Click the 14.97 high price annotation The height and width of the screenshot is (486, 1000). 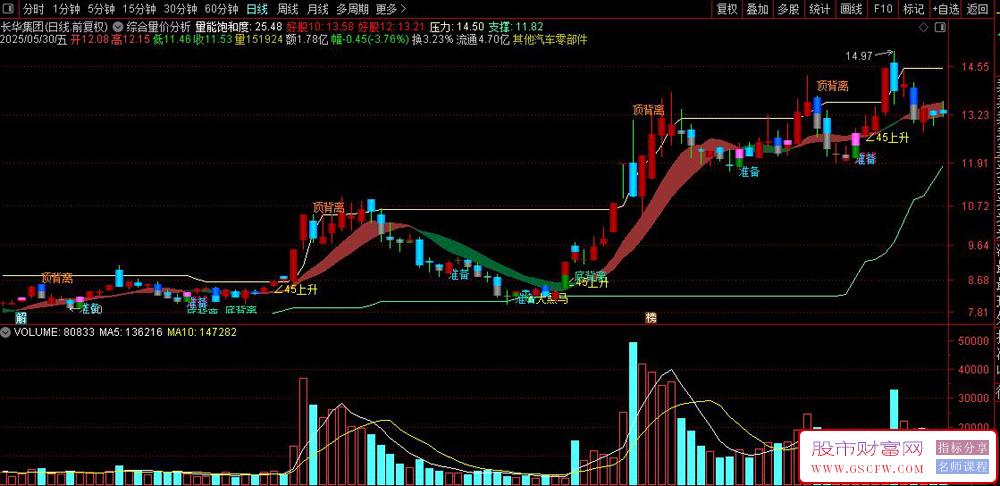[x=859, y=56]
